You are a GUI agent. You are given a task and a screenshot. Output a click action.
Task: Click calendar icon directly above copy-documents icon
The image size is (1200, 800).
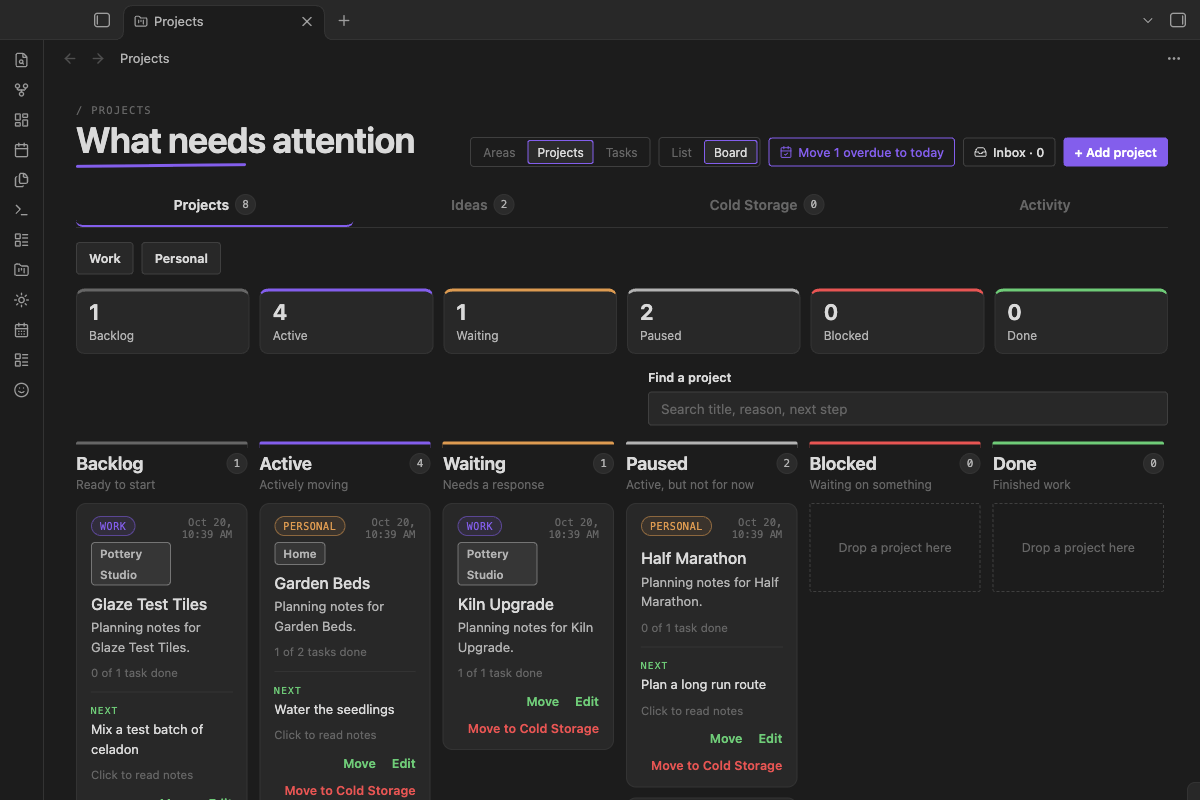click(21, 150)
